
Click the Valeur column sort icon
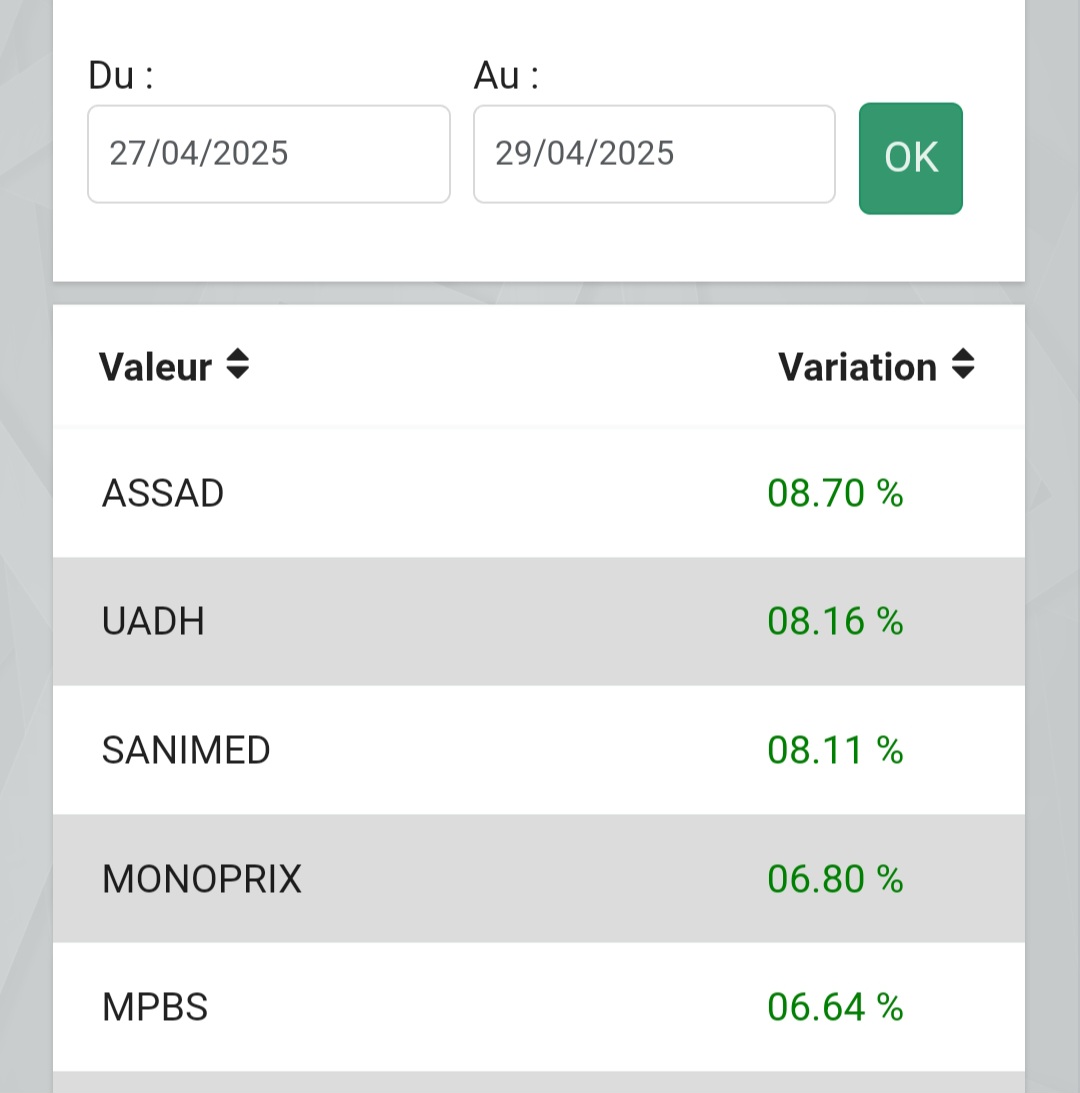pyautogui.click(x=238, y=364)
